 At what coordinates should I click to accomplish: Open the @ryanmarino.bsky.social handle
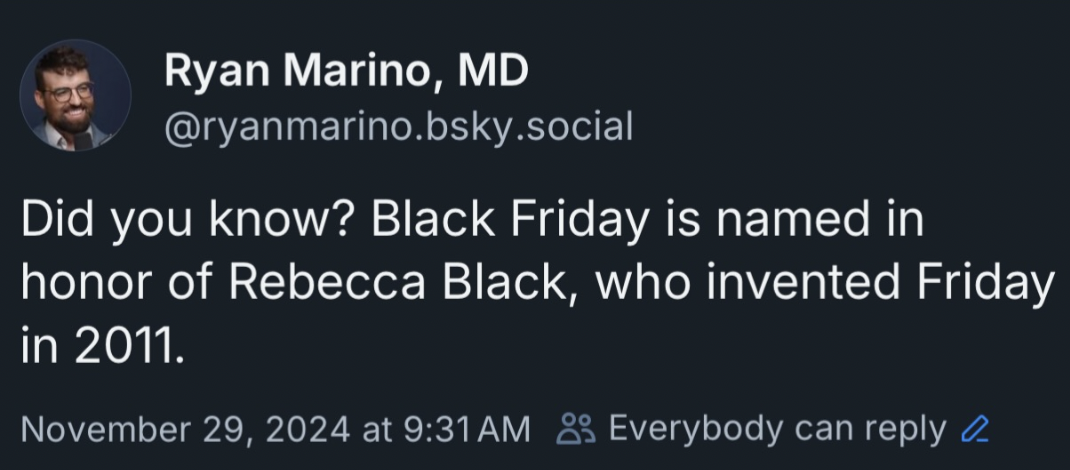point(397,126)
